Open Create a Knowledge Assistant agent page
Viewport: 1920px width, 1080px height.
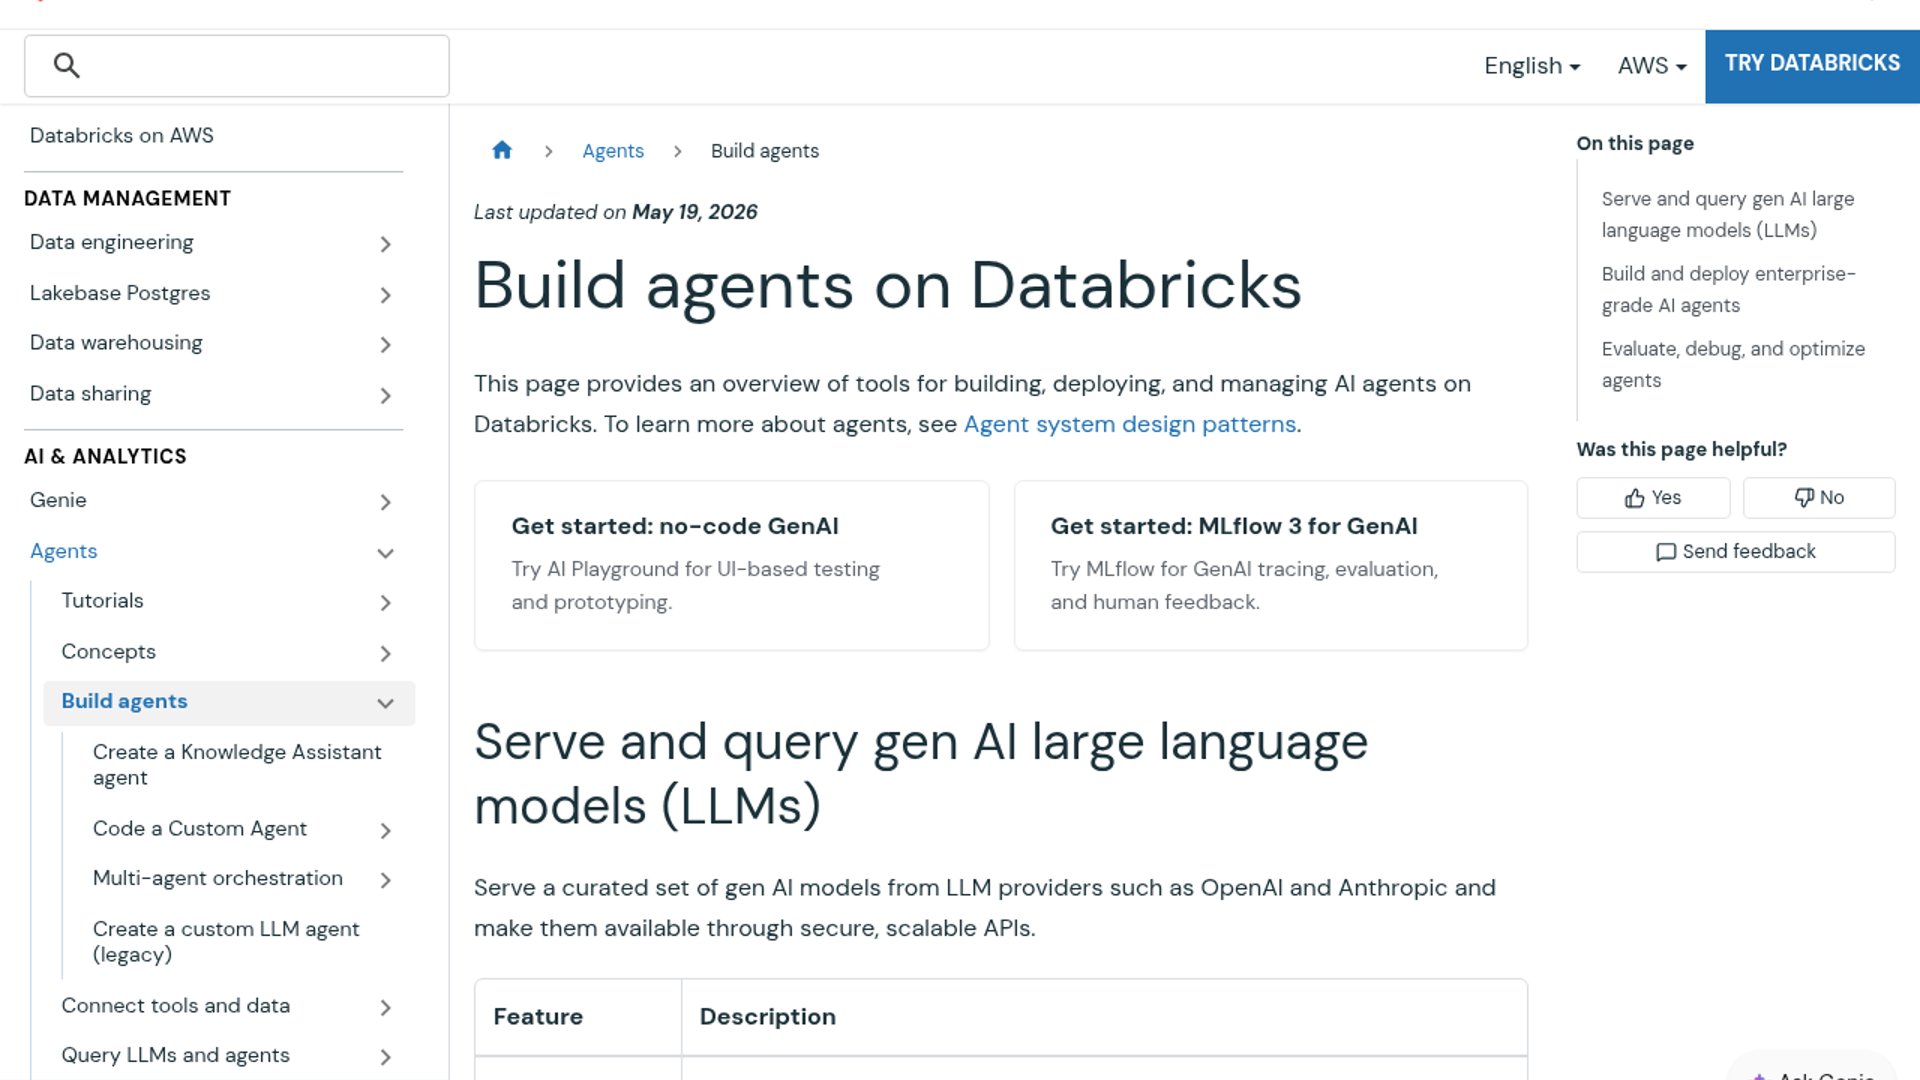[237, 765]
